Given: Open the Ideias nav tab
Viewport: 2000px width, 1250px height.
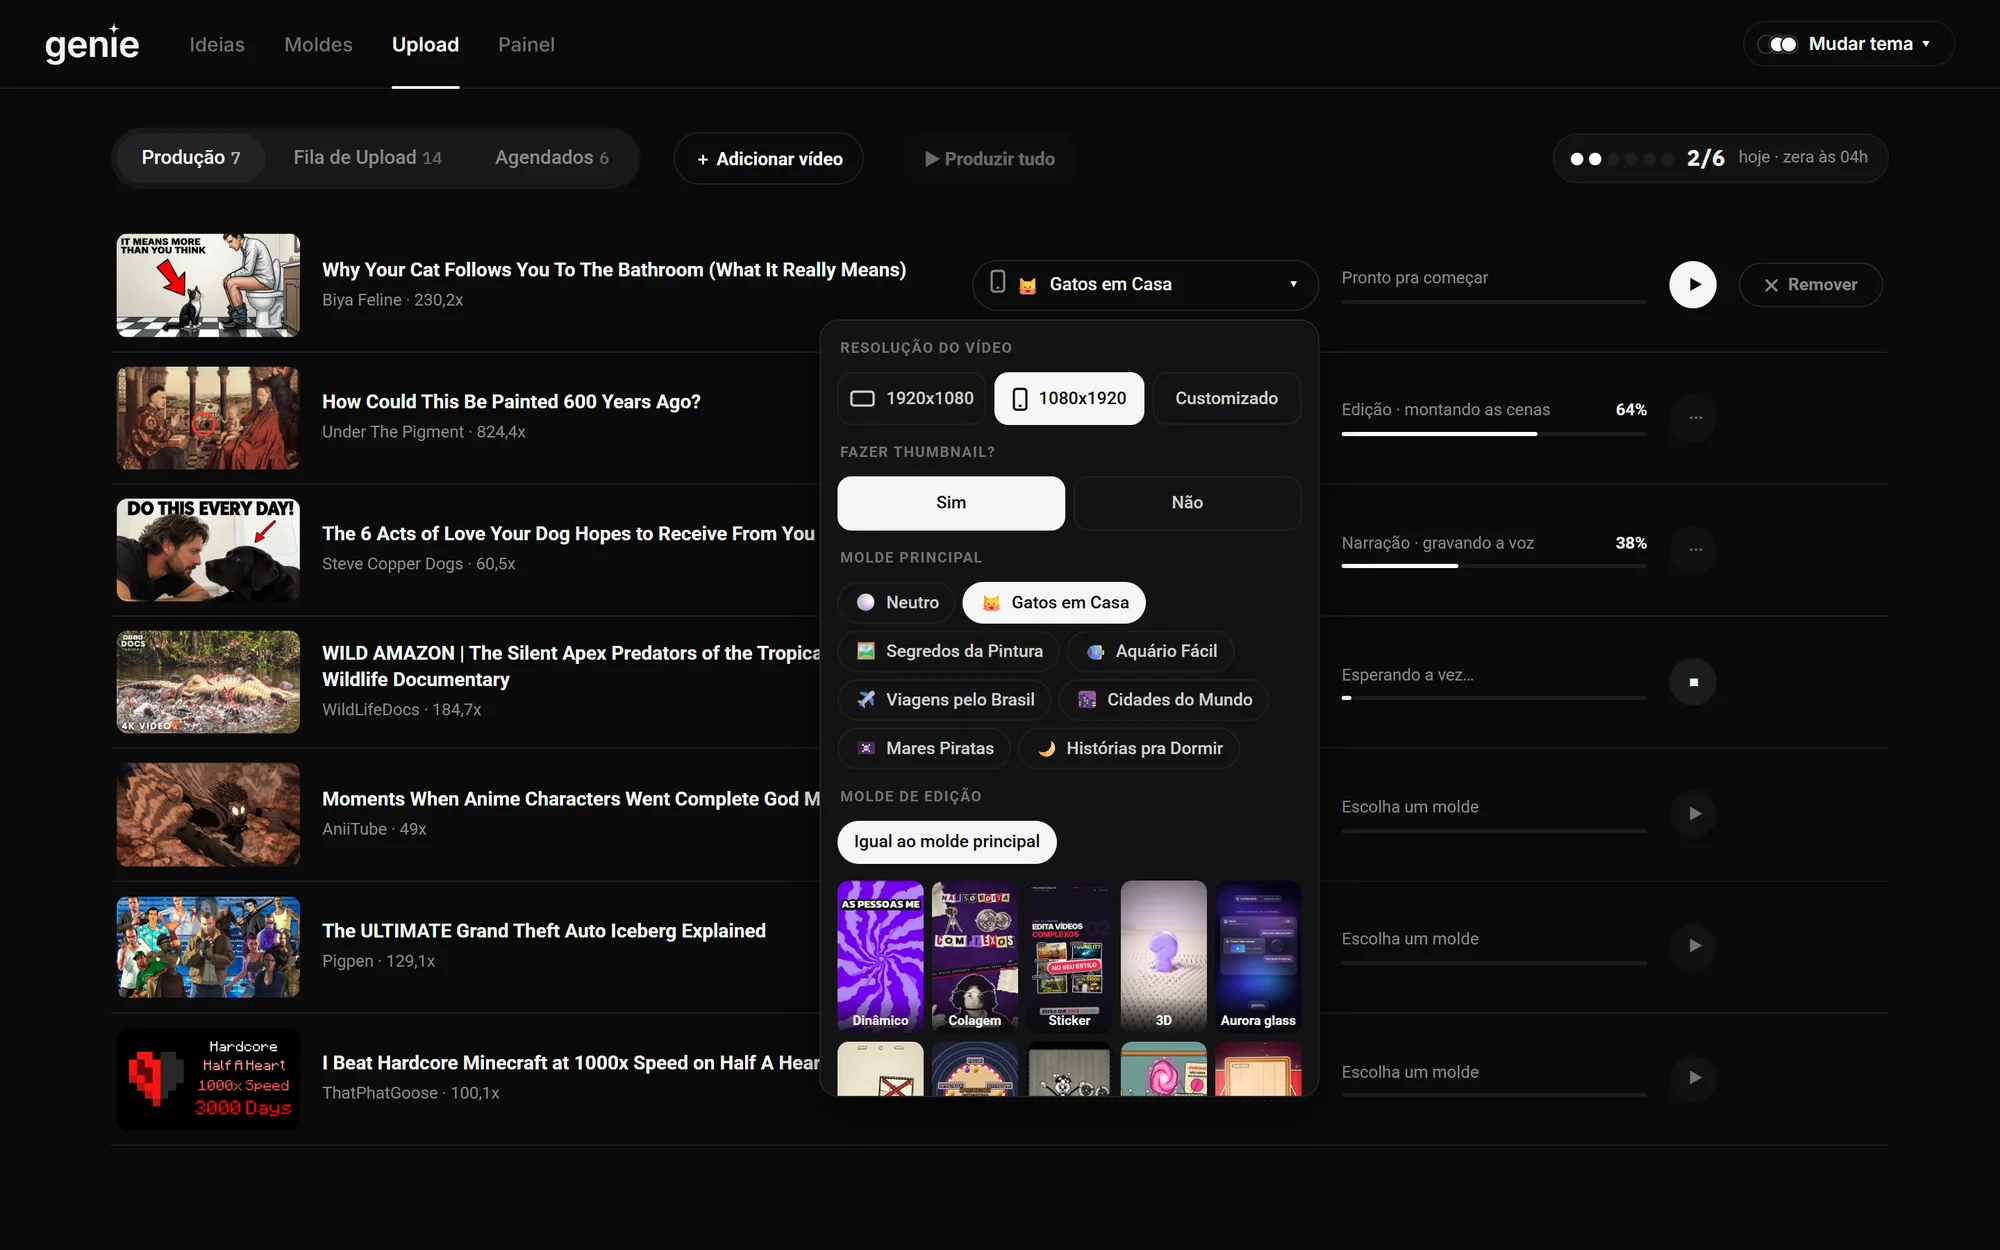Looking at the screenshot, I should [x=217, y=44].
